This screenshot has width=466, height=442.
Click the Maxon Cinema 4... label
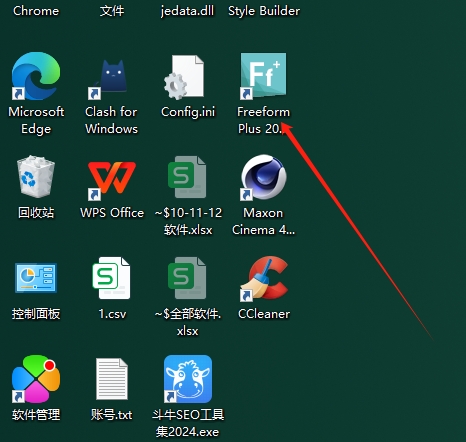point(263,221)
